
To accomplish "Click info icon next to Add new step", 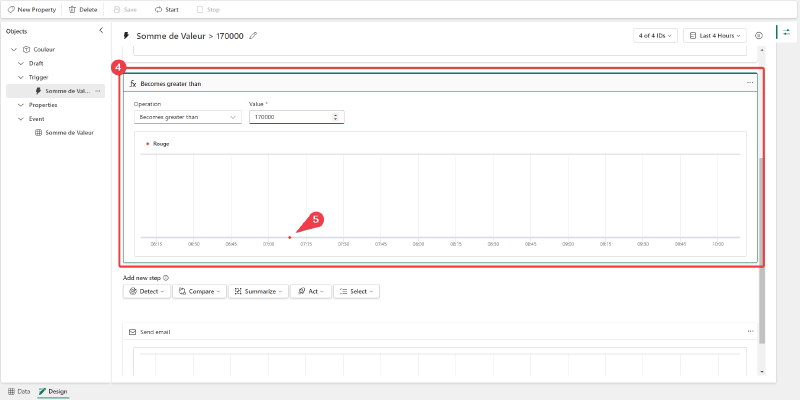I will [x=166, y=278].
